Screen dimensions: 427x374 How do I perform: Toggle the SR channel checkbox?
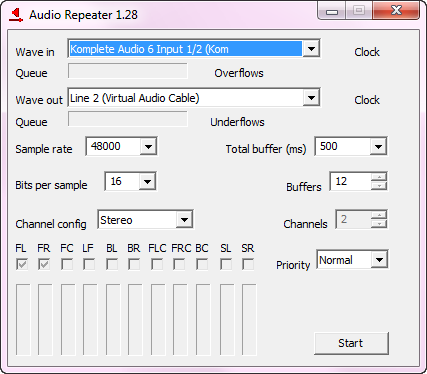pyautogui.click(x=248, y=265)
